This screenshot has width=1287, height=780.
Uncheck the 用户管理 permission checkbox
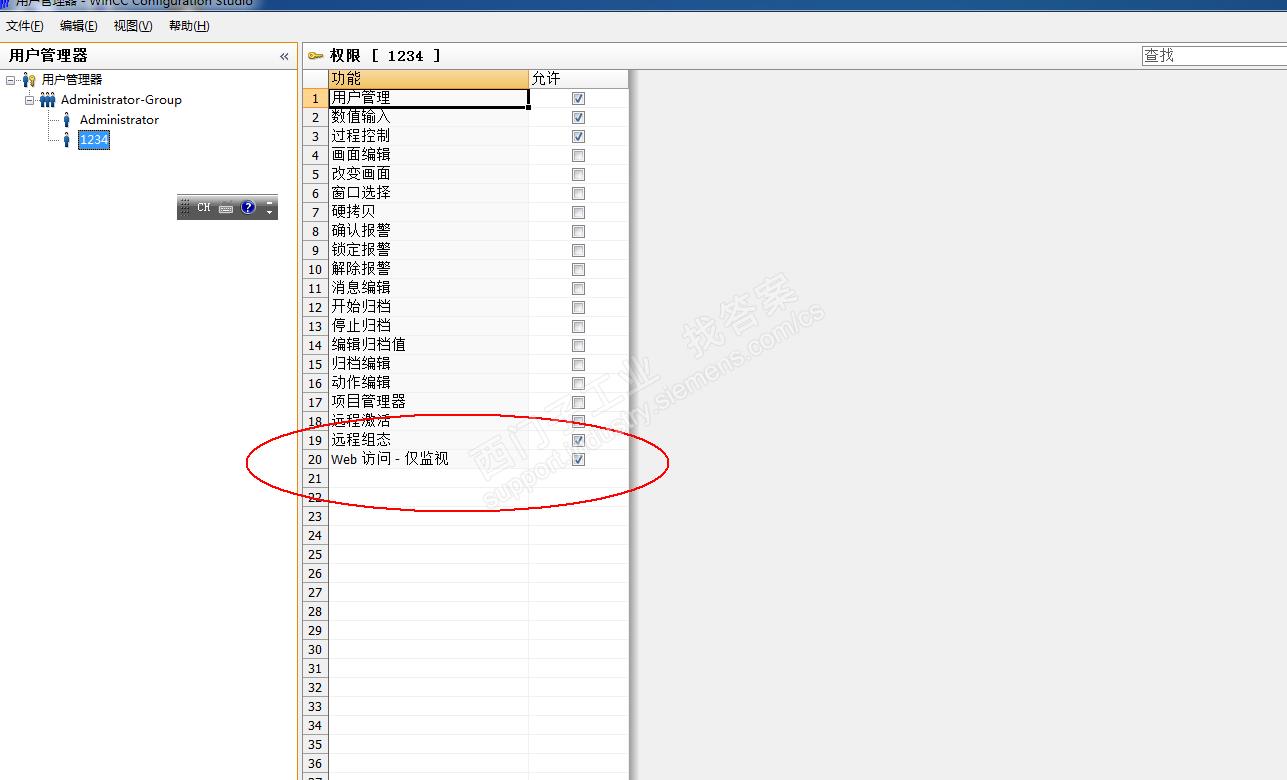coord(578,98)
